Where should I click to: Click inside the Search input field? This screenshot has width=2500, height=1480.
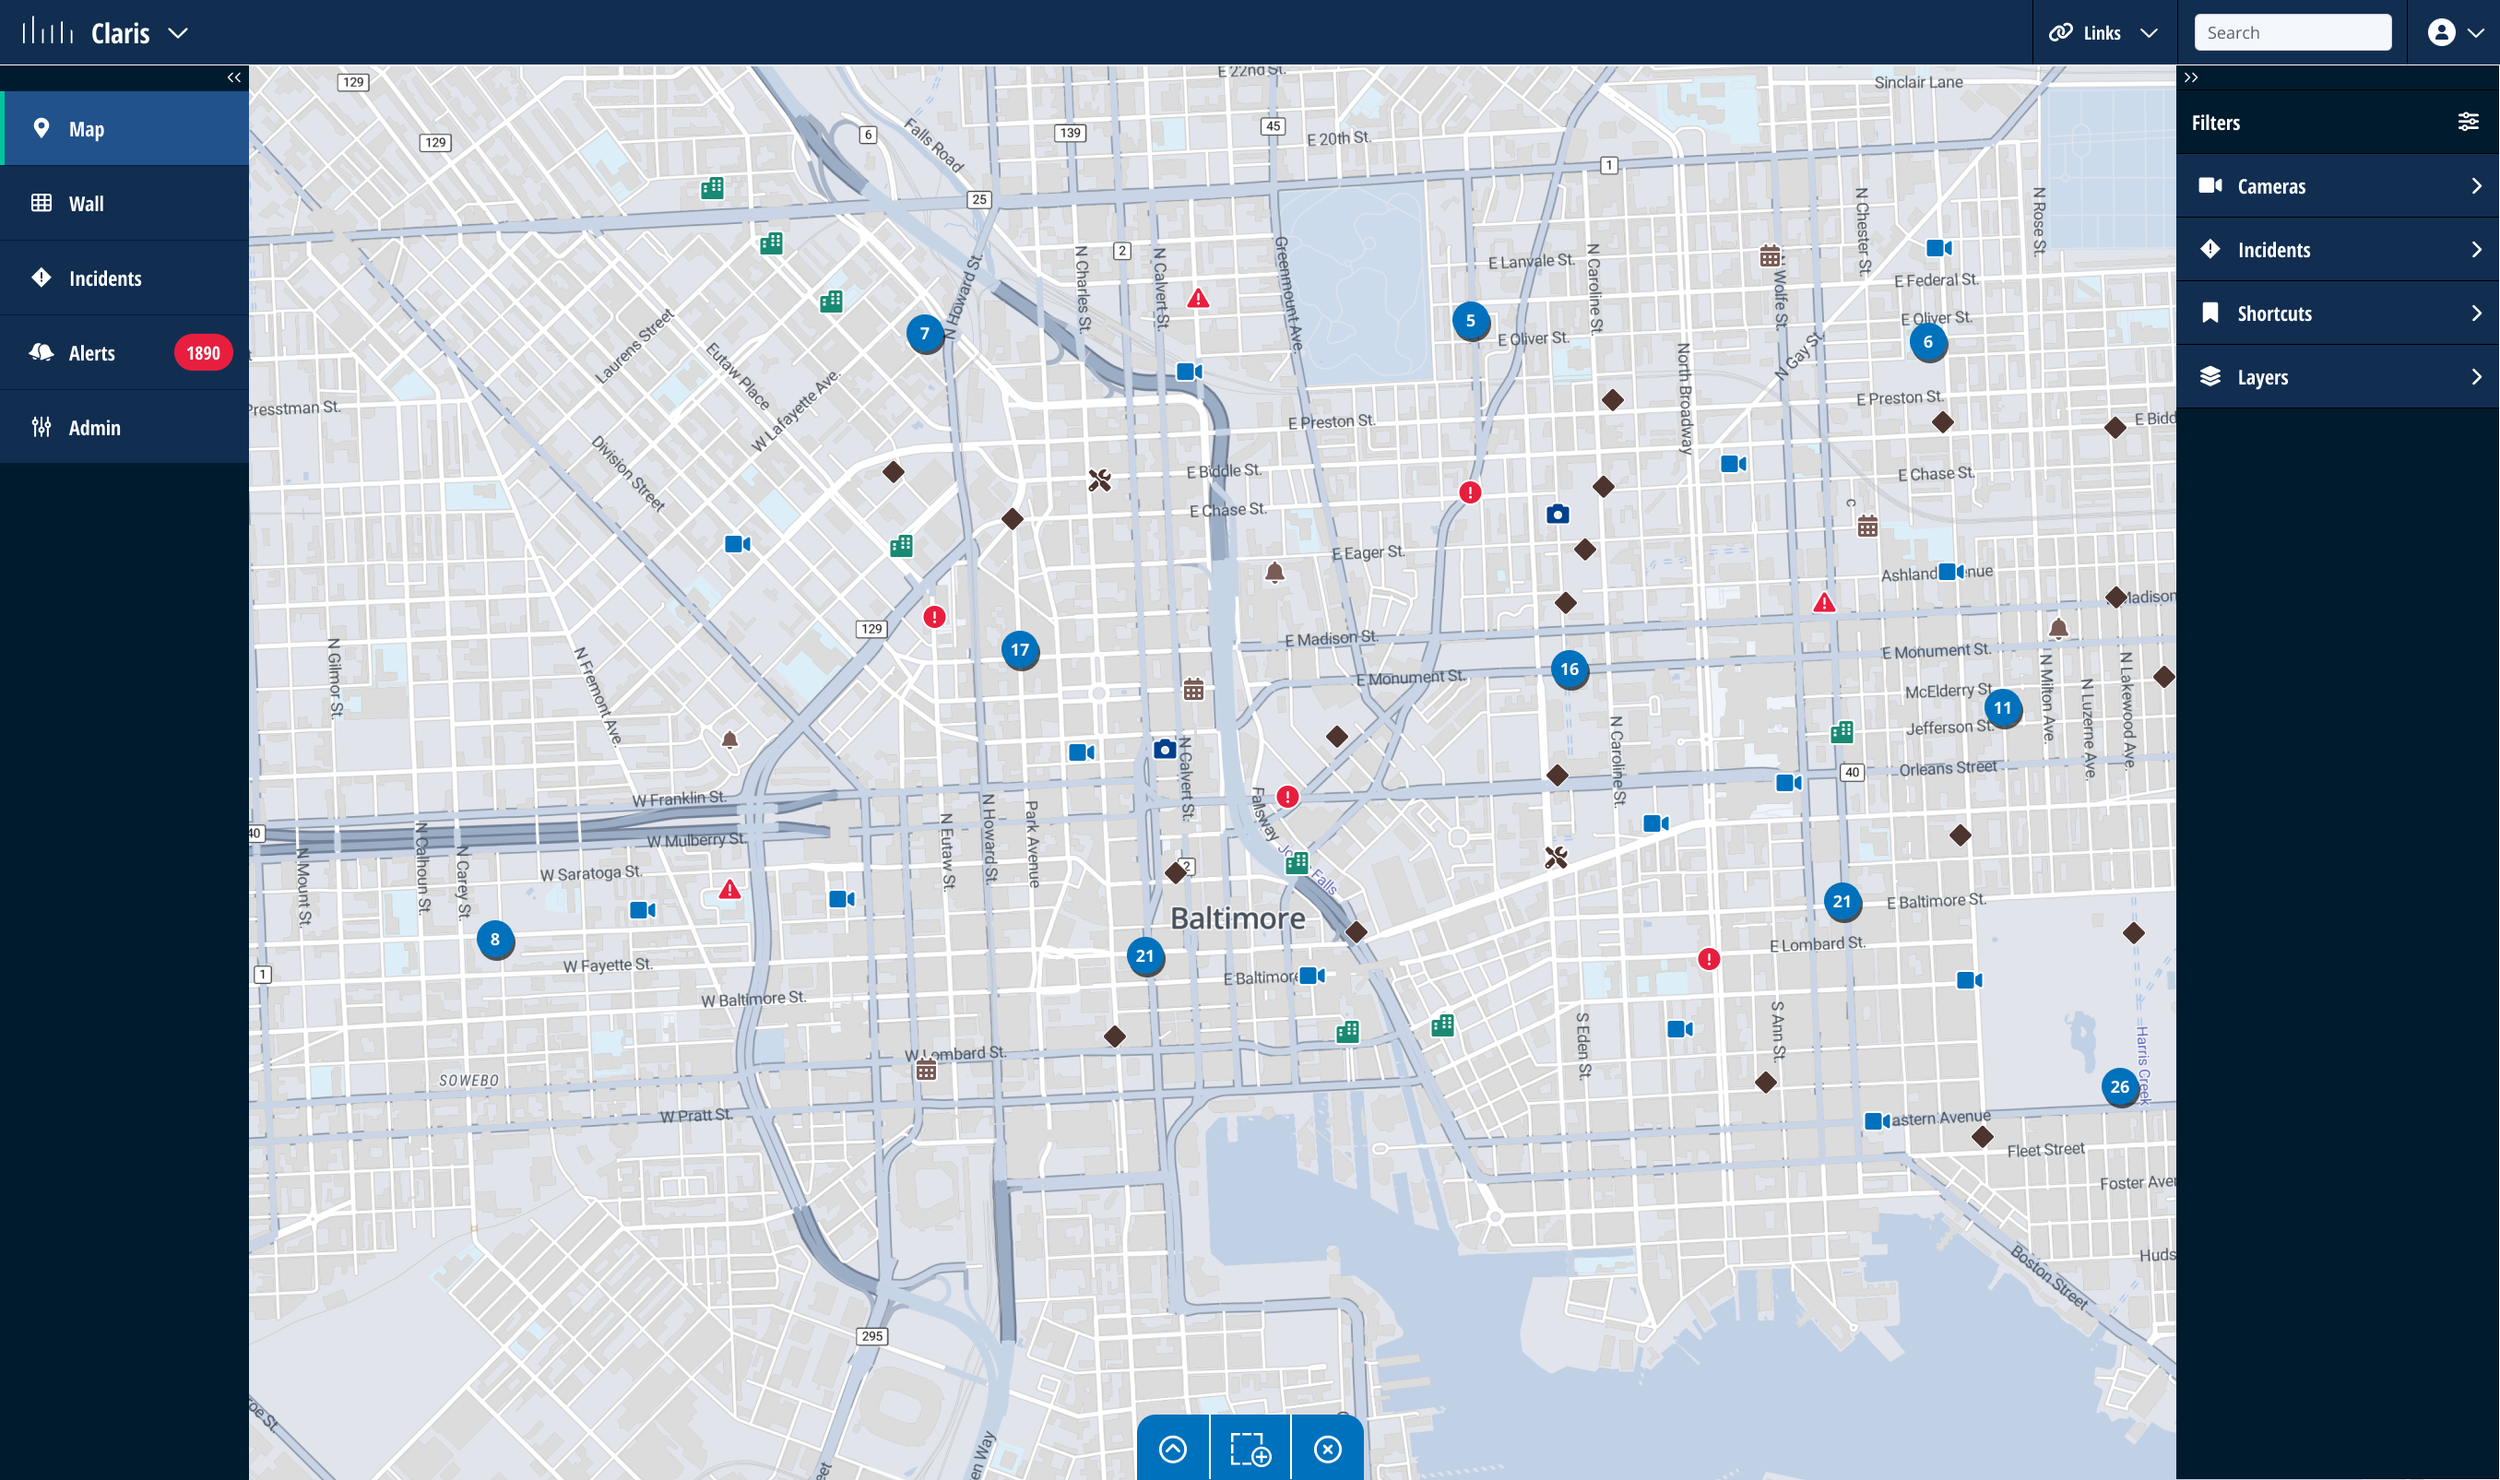[2293, 31]
